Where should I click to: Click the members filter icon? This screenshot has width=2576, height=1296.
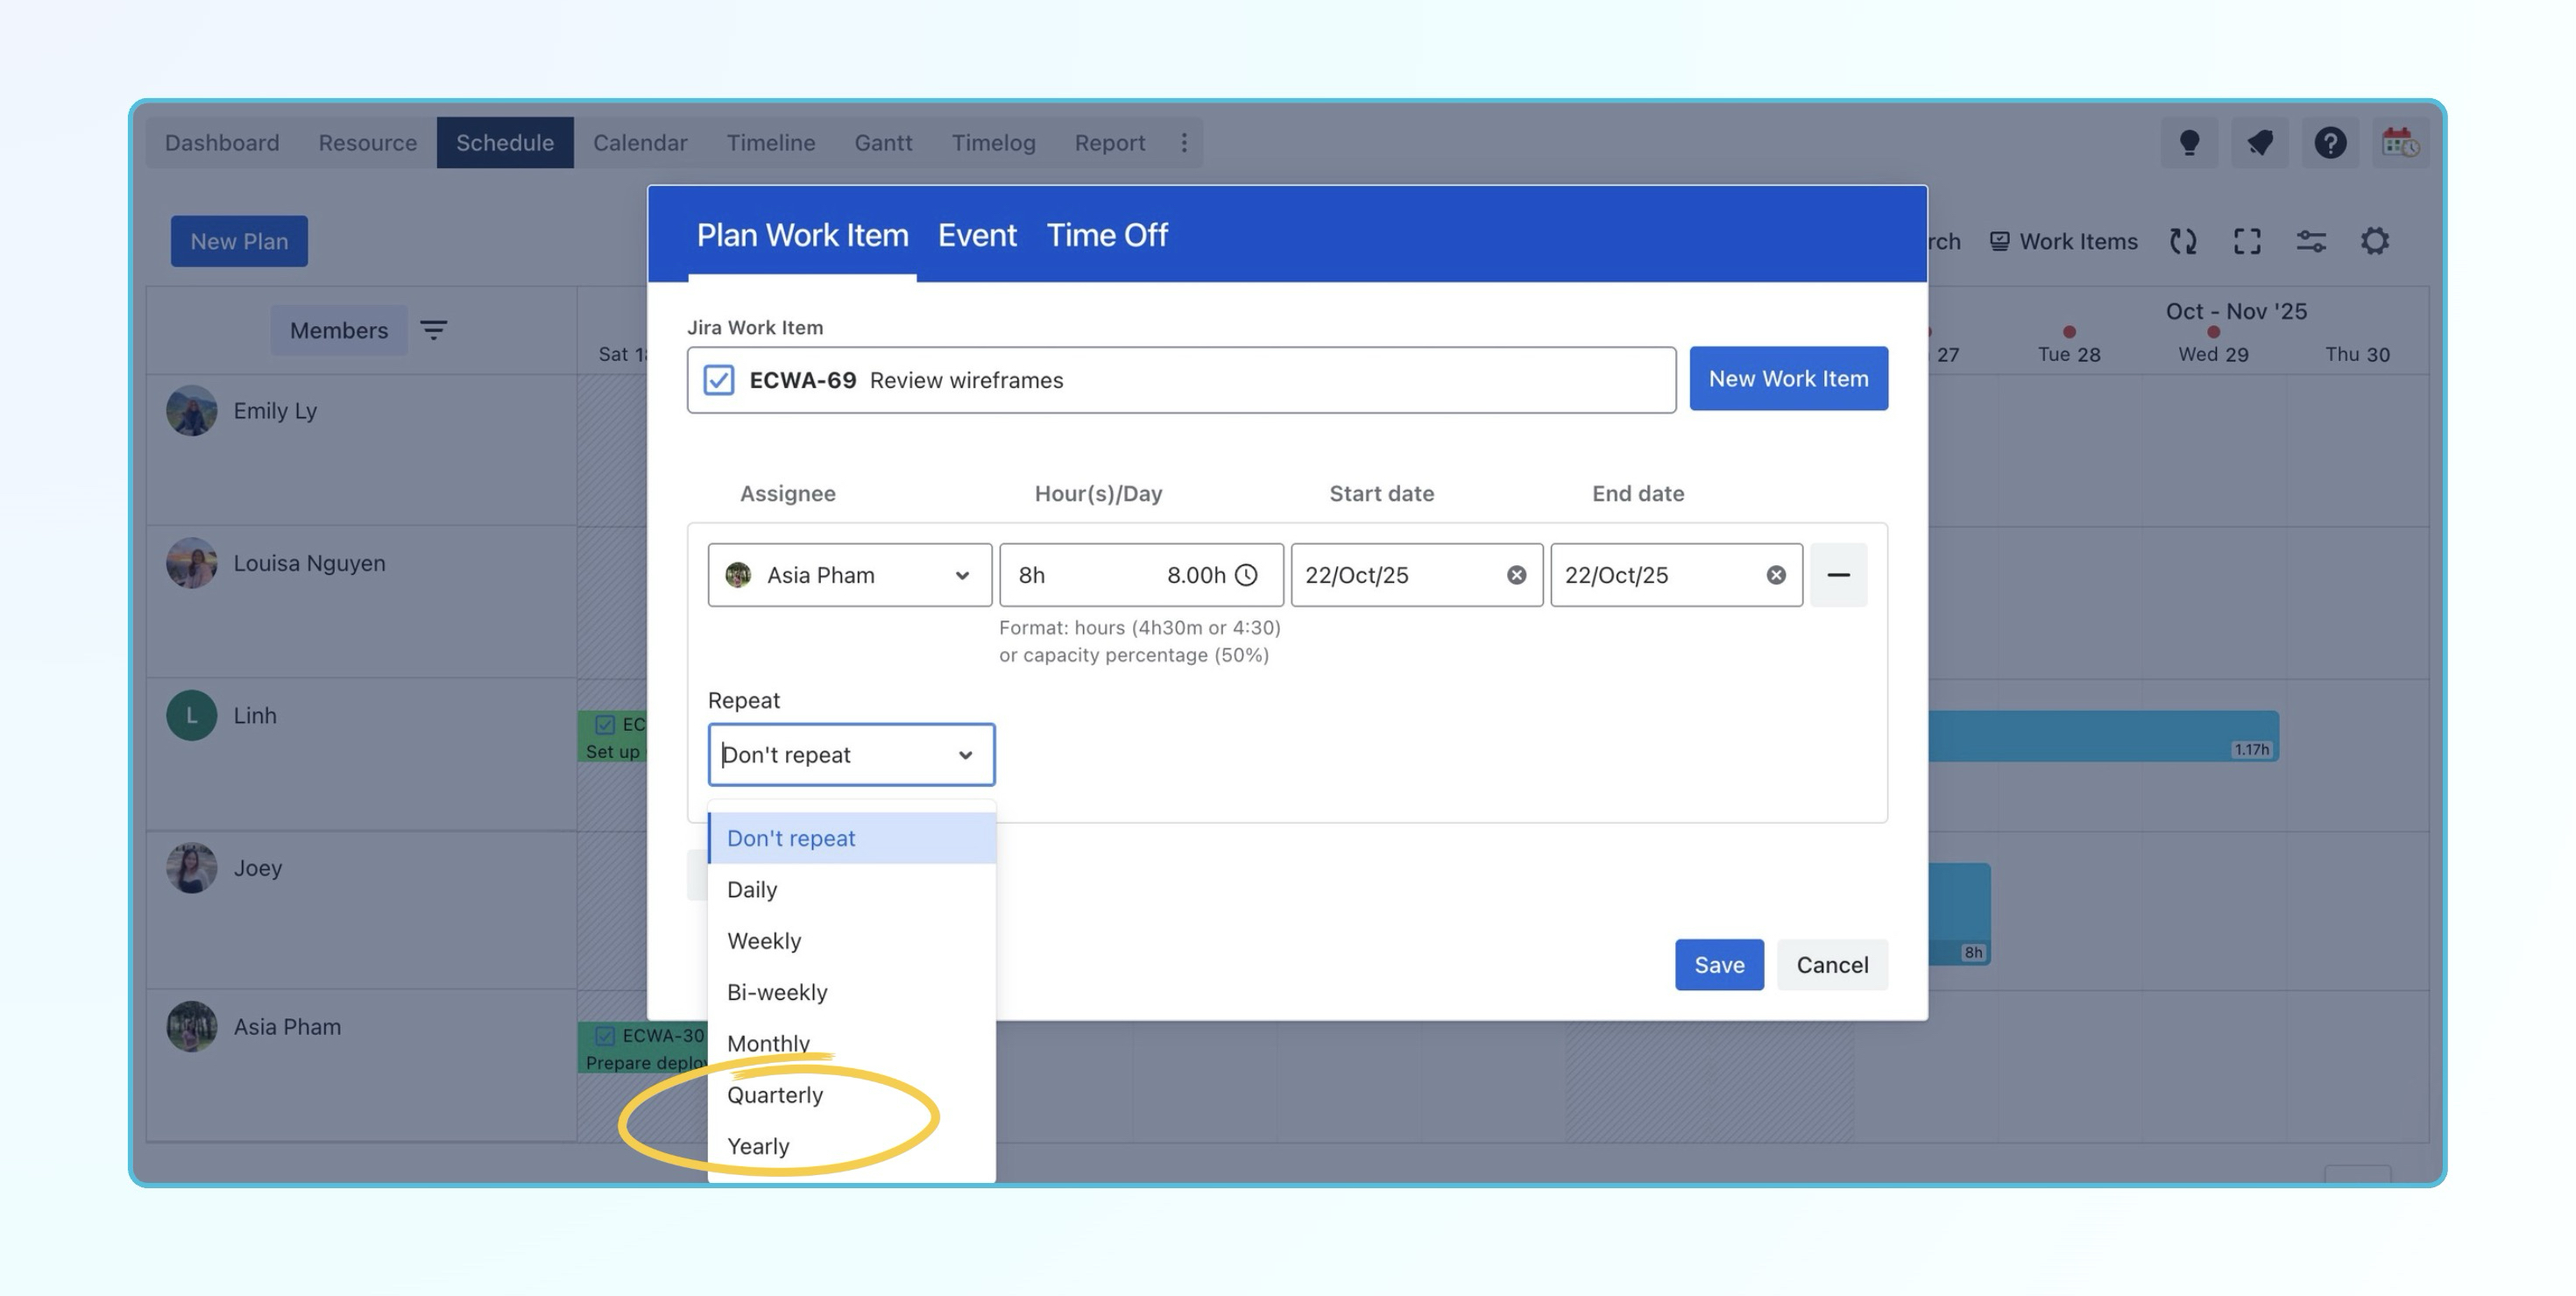pos(433,330)
